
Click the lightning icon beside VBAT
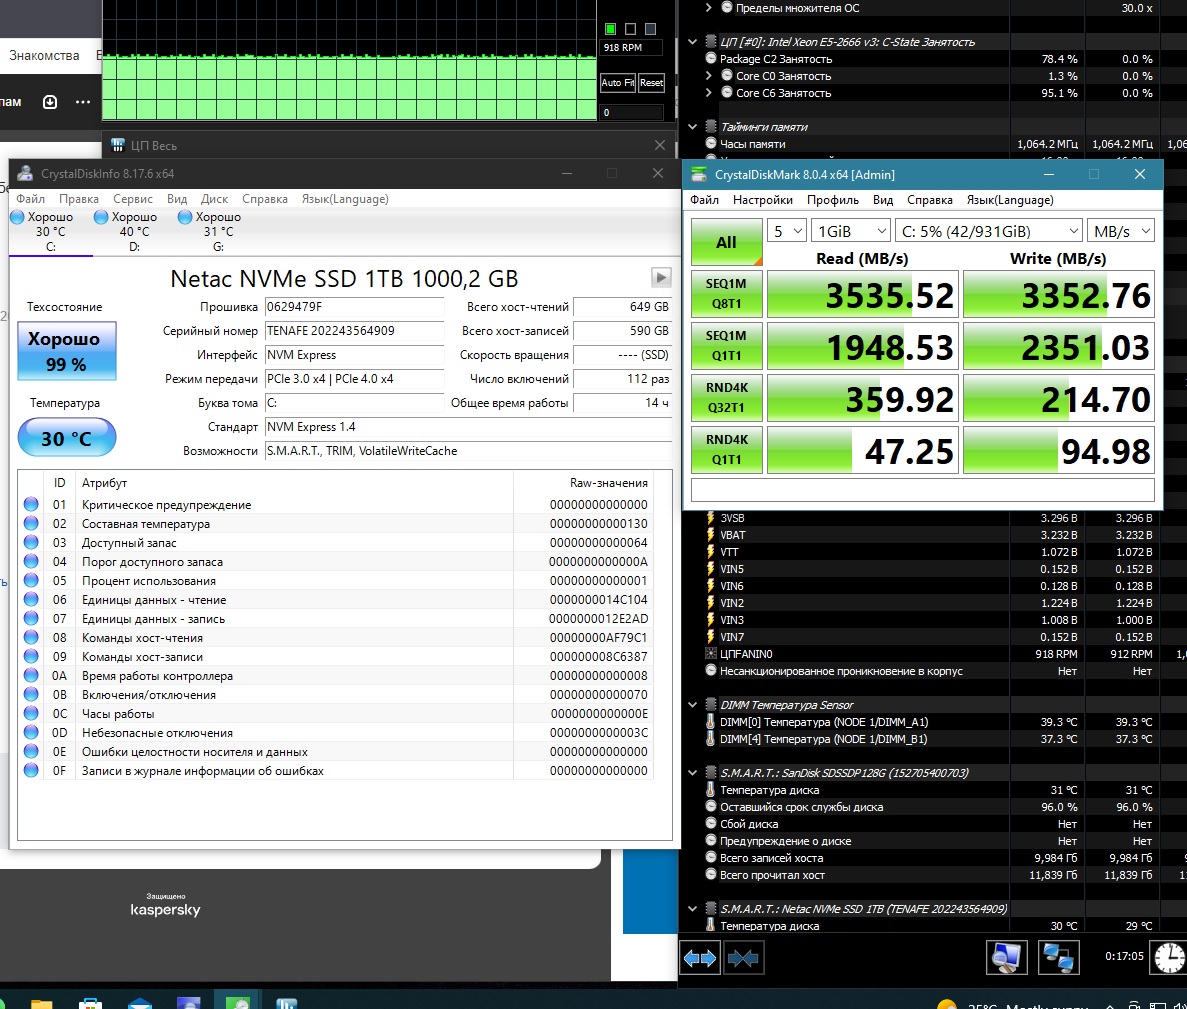710,534
